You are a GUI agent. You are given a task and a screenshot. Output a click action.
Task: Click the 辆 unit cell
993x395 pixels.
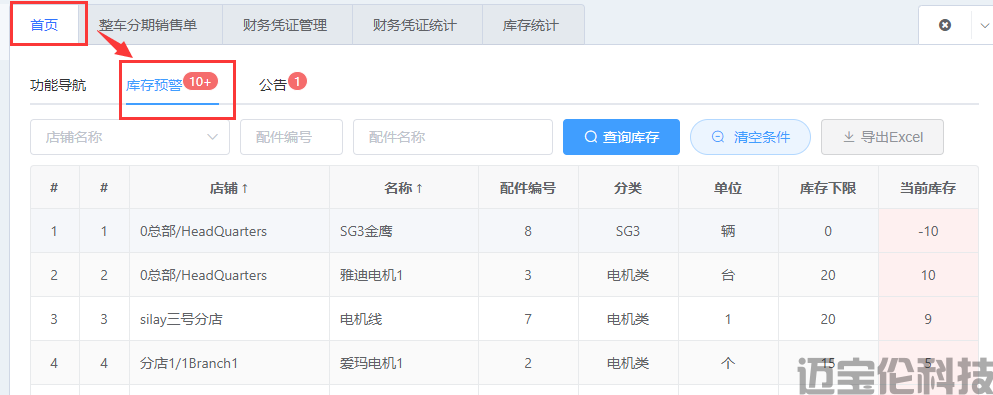coord(728,232)
